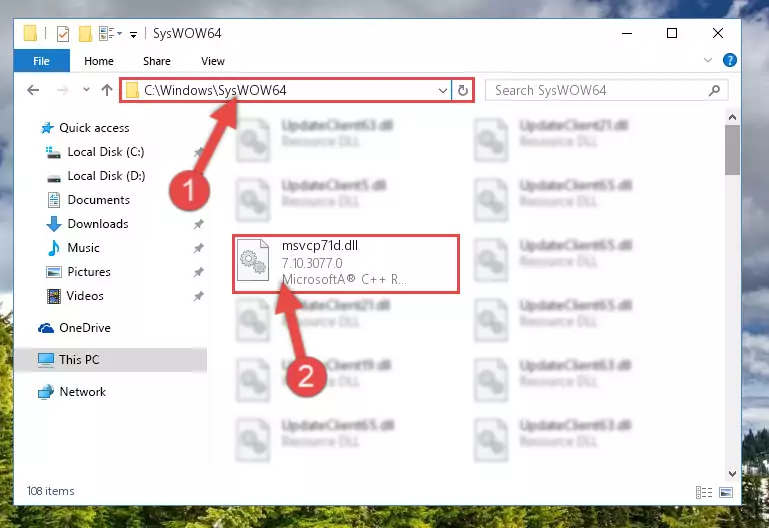Image resolution: width=769 pixels, height=528 pixels.
Task: Open the File menu tab
Action: 41,61
